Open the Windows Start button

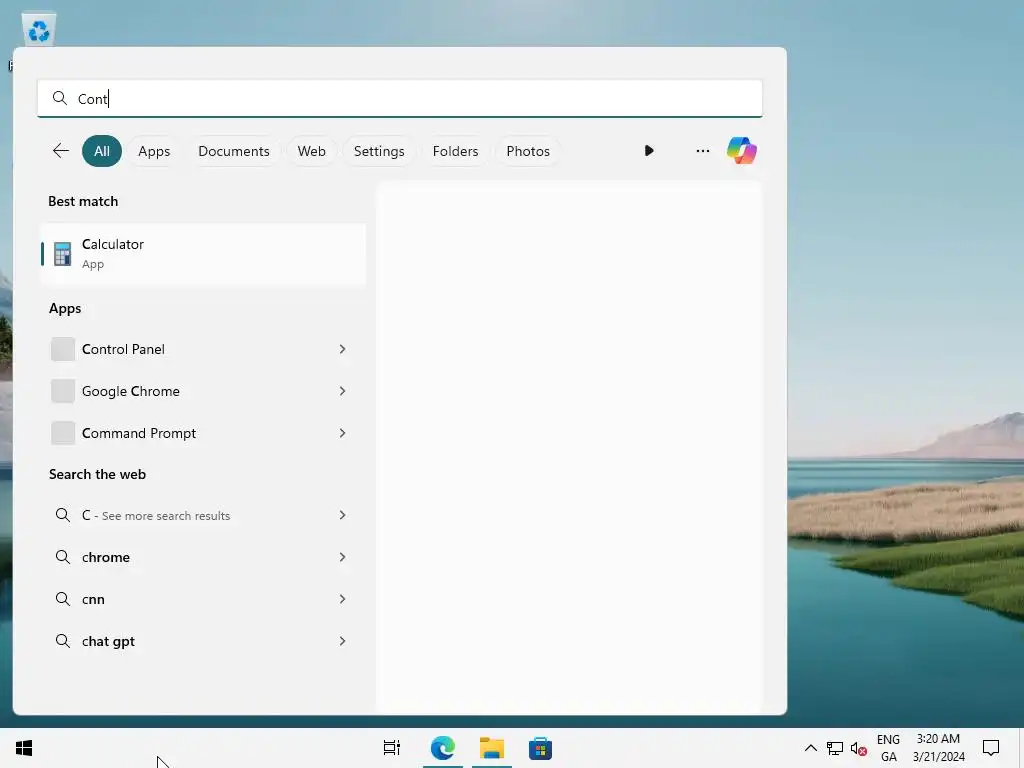coord(24,748)
